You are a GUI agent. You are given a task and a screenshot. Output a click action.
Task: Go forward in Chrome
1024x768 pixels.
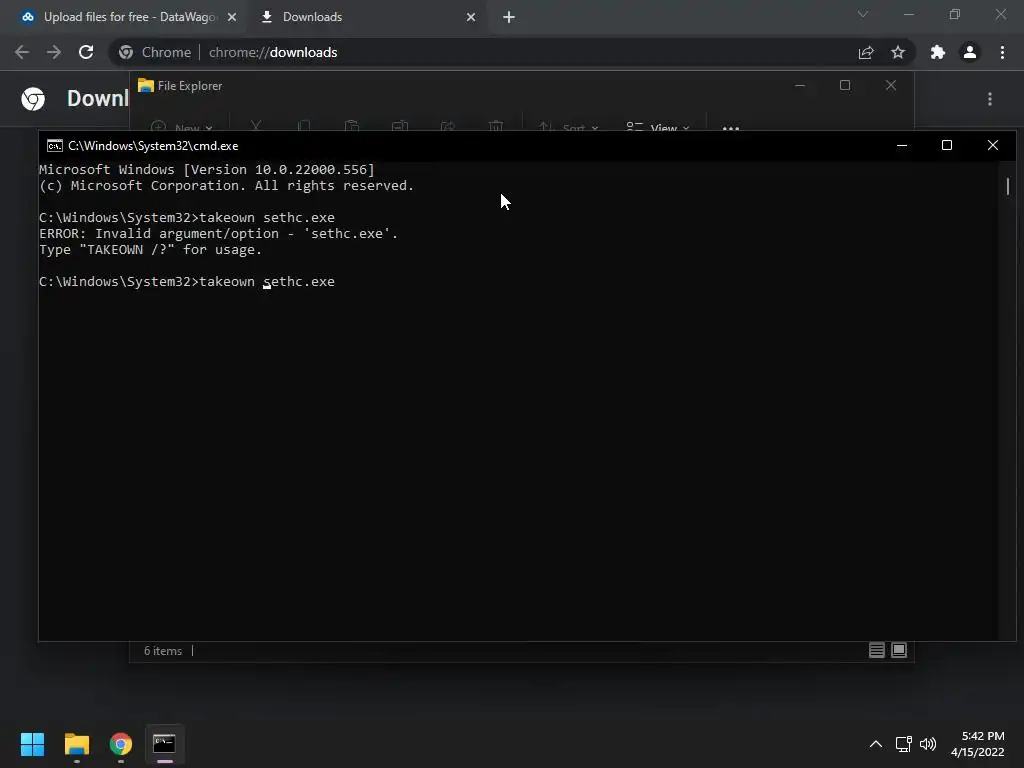pos(54,52)
